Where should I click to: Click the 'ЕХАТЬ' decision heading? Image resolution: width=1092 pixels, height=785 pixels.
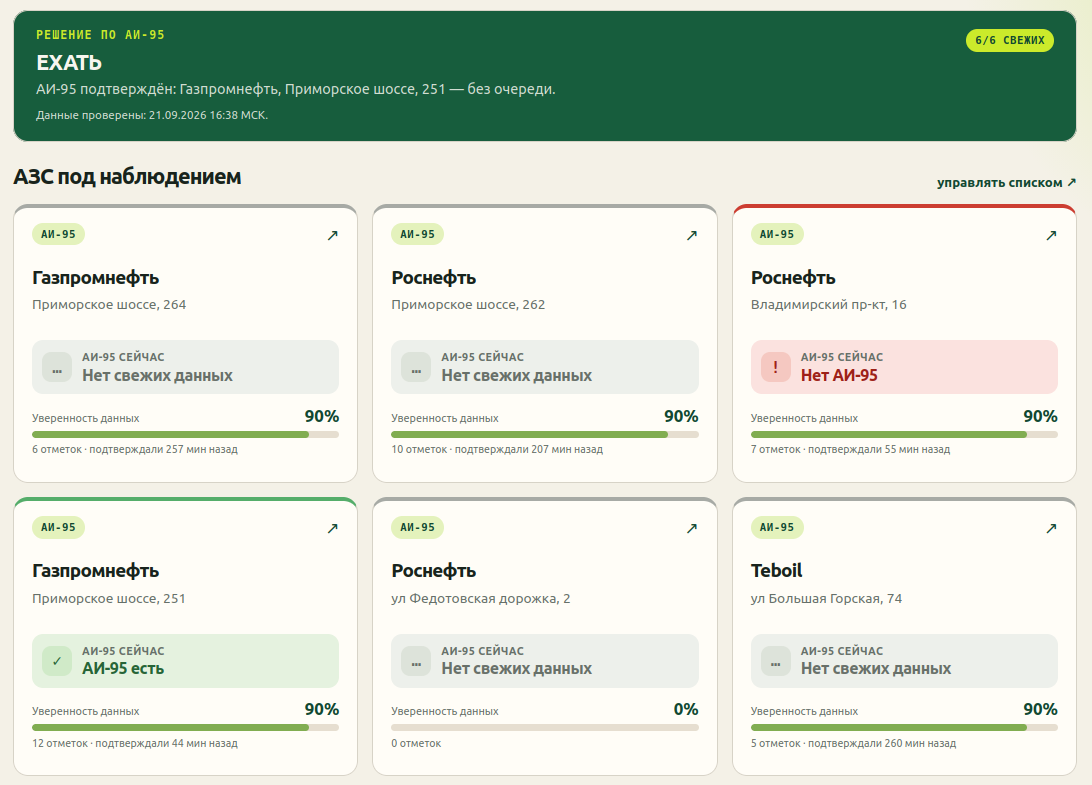pos(69,63)
